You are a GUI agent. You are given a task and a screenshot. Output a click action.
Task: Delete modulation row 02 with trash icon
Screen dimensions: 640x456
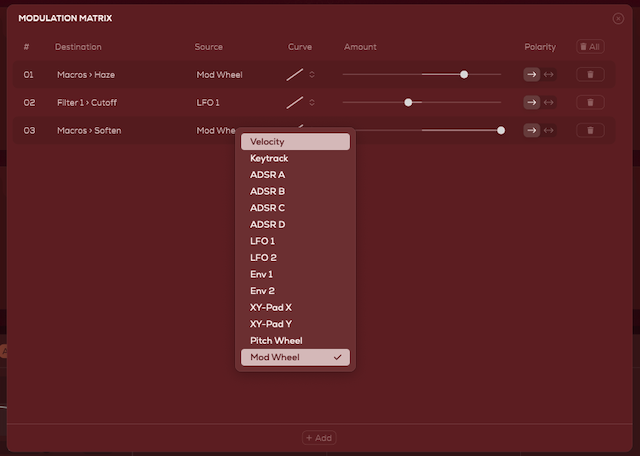(590, 102)
